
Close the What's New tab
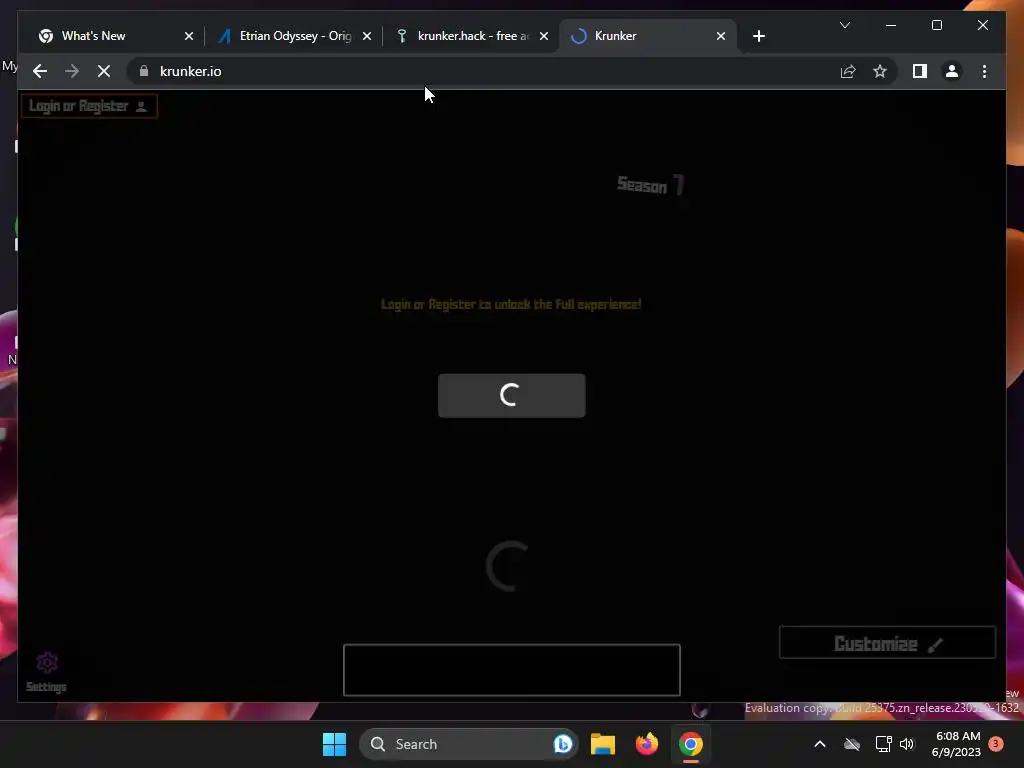189,36
